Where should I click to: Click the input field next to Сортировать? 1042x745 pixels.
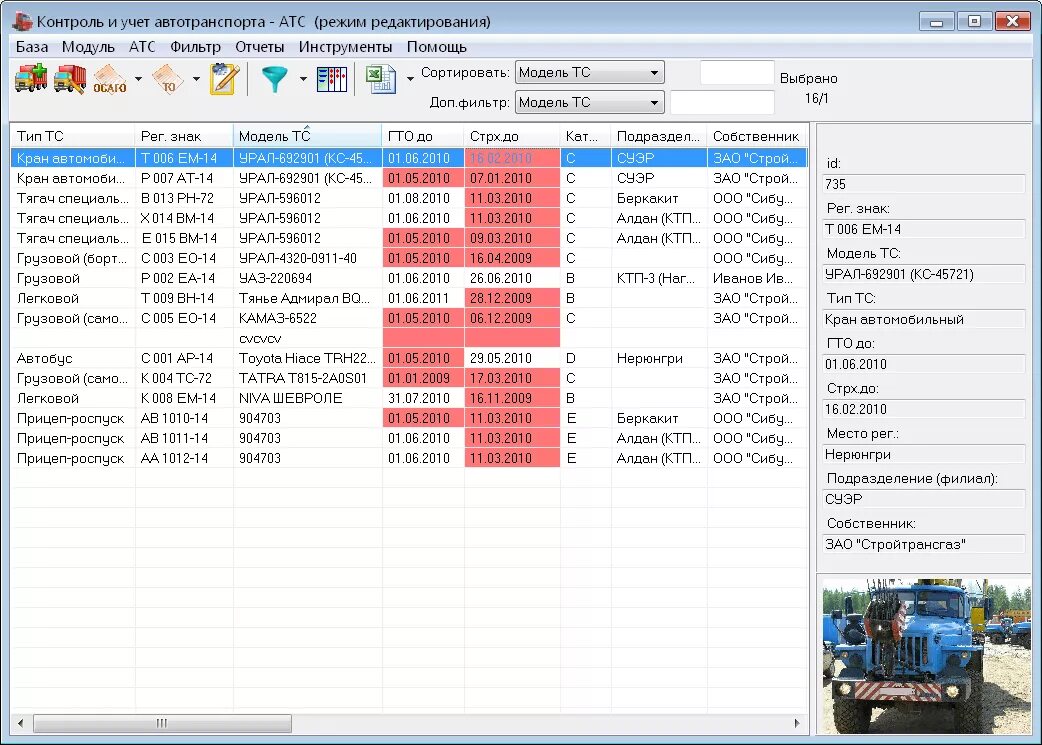pos(737,72)
